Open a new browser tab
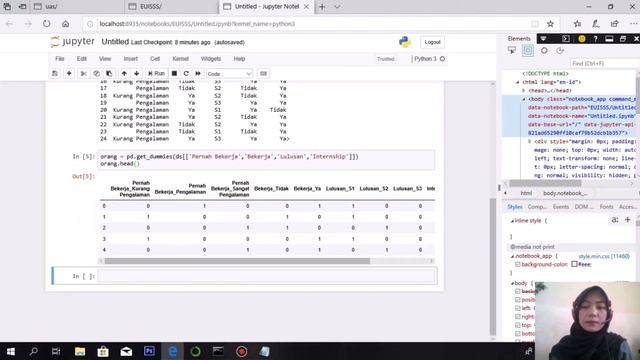 322,7
